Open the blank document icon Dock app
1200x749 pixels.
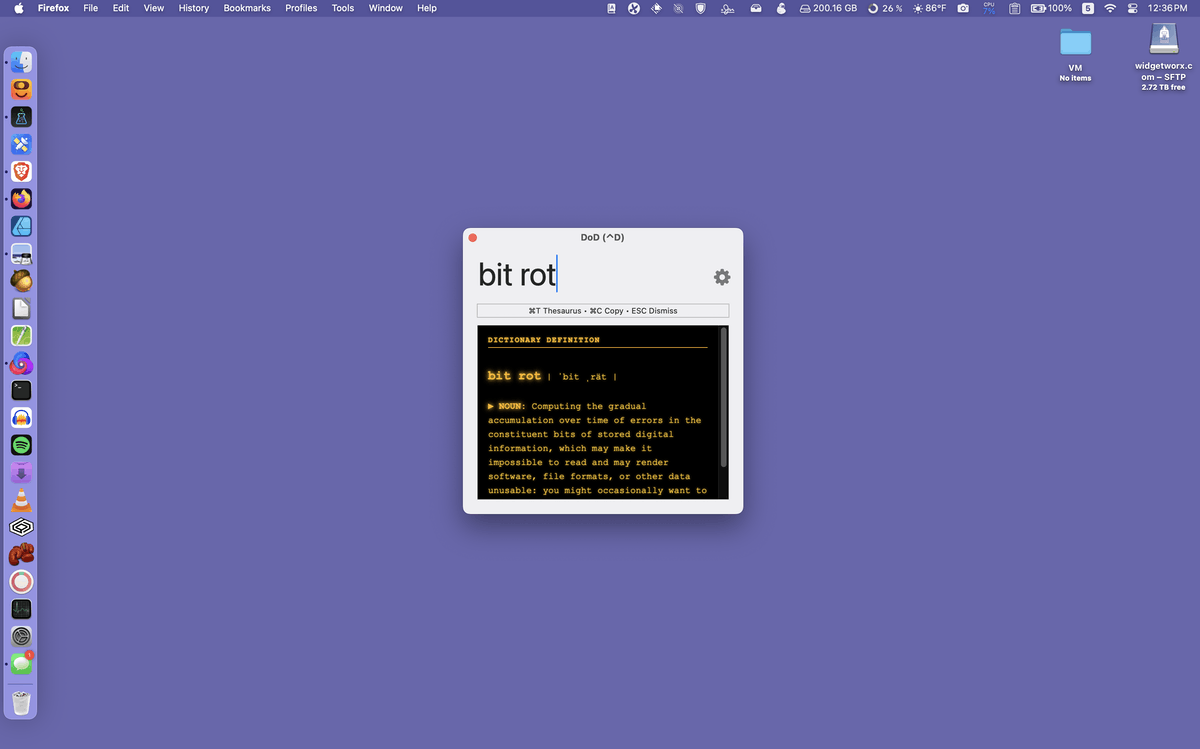[21, 308]
